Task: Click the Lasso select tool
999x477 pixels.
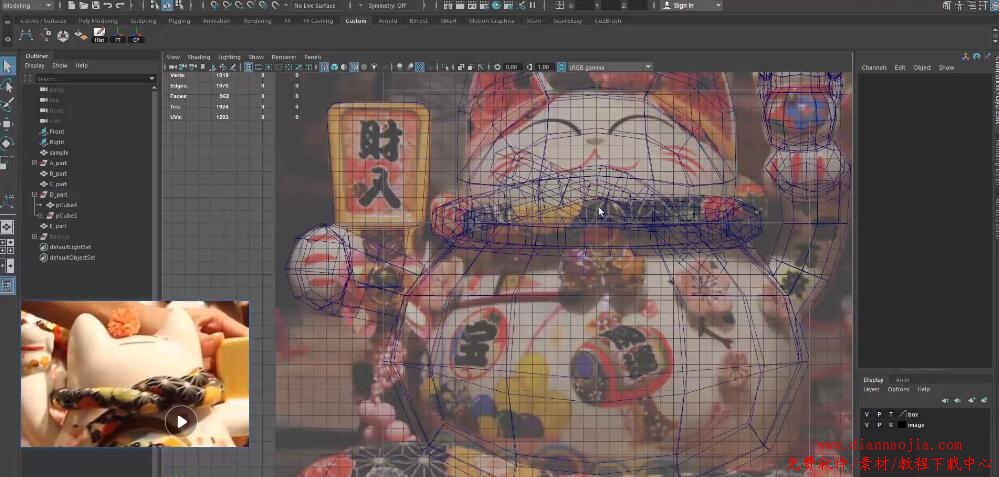Action: tap(8, 86)
